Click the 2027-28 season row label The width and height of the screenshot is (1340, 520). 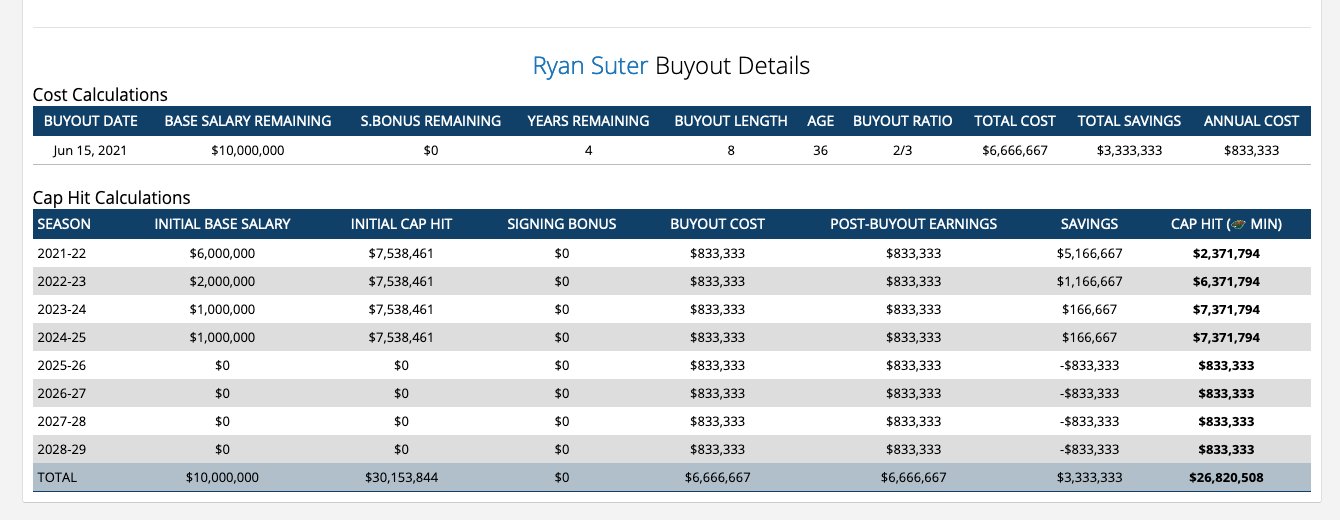click(62, 421)
